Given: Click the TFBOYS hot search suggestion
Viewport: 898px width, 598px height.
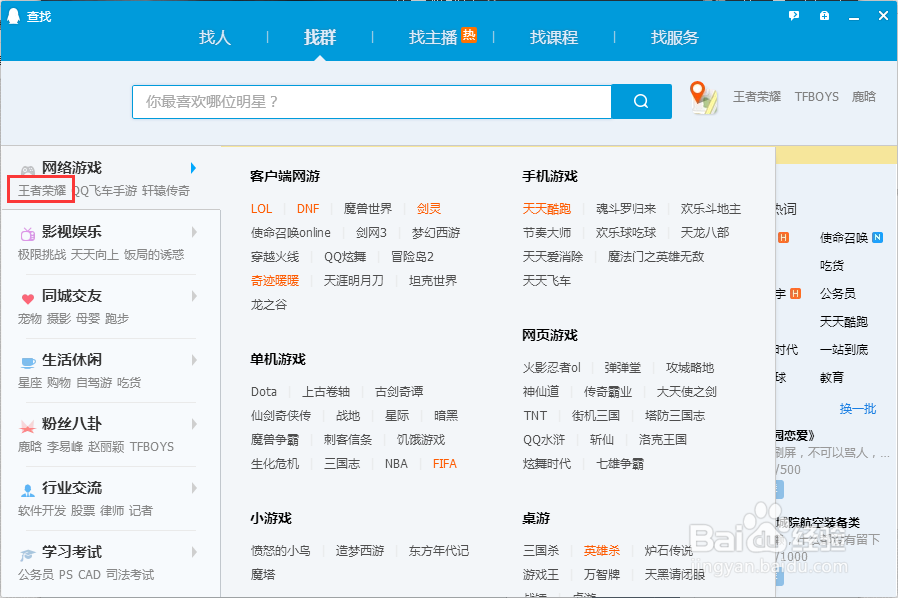Looking at the screenshot, I should pos(817,97).
